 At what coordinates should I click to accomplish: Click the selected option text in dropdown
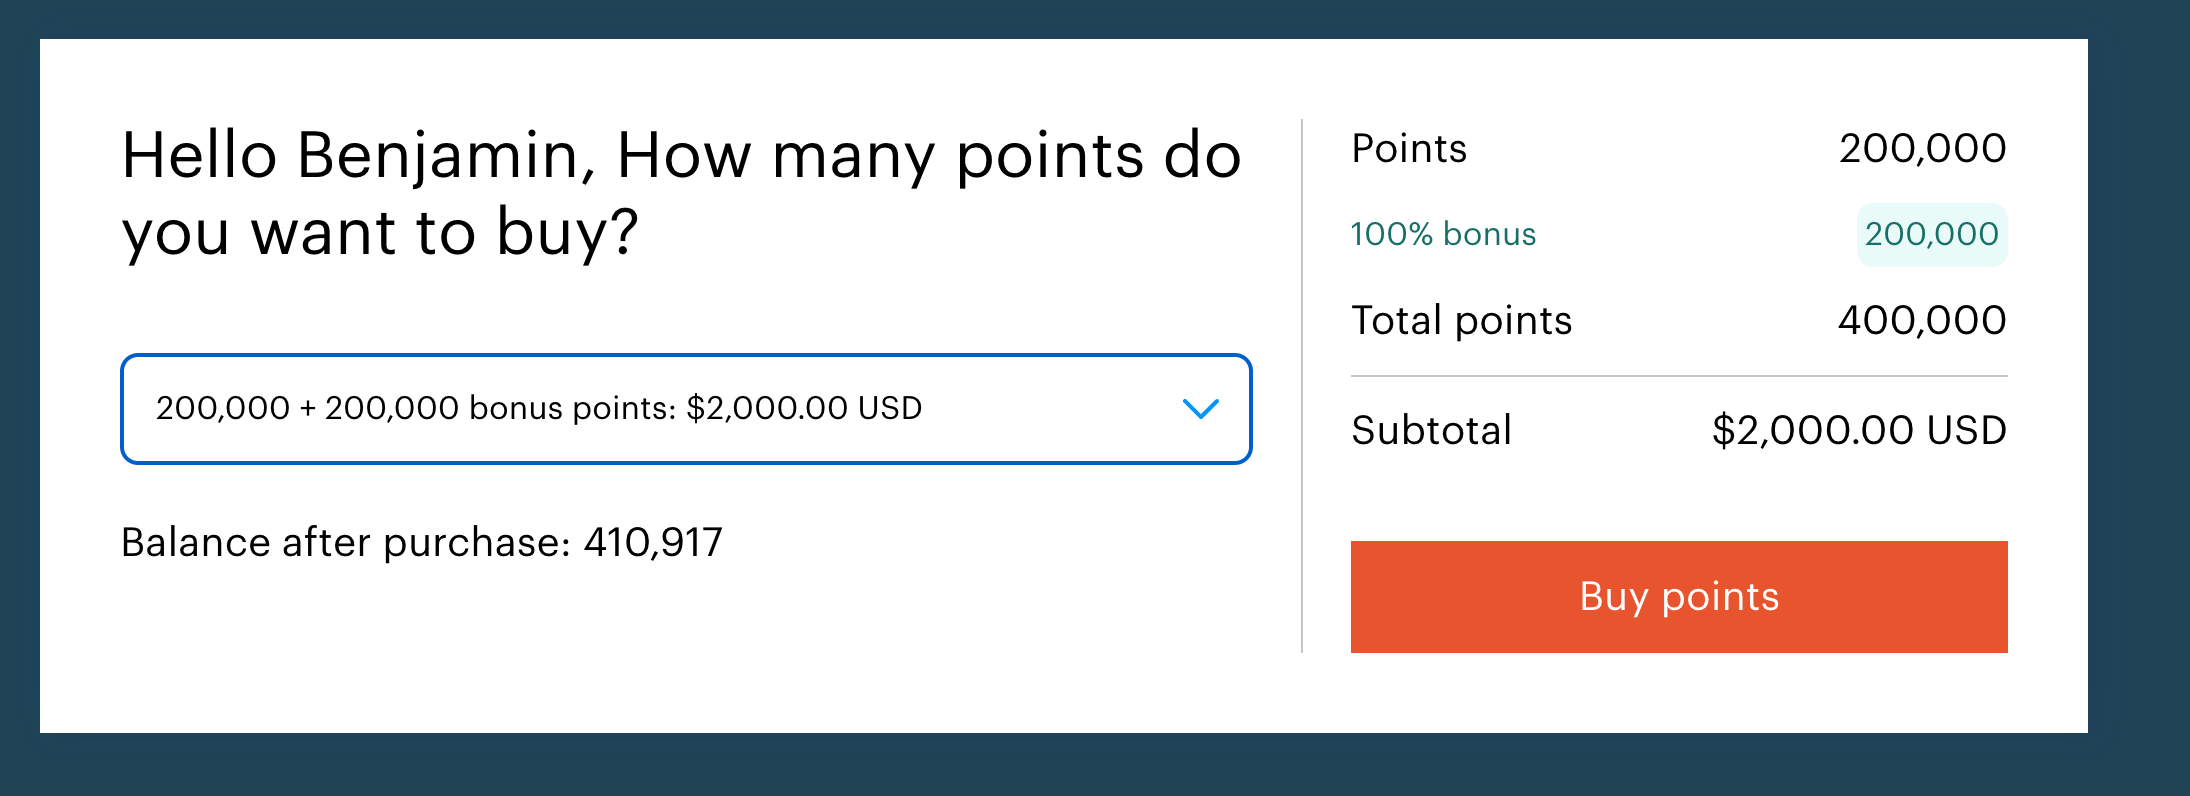tap(539, 408)
